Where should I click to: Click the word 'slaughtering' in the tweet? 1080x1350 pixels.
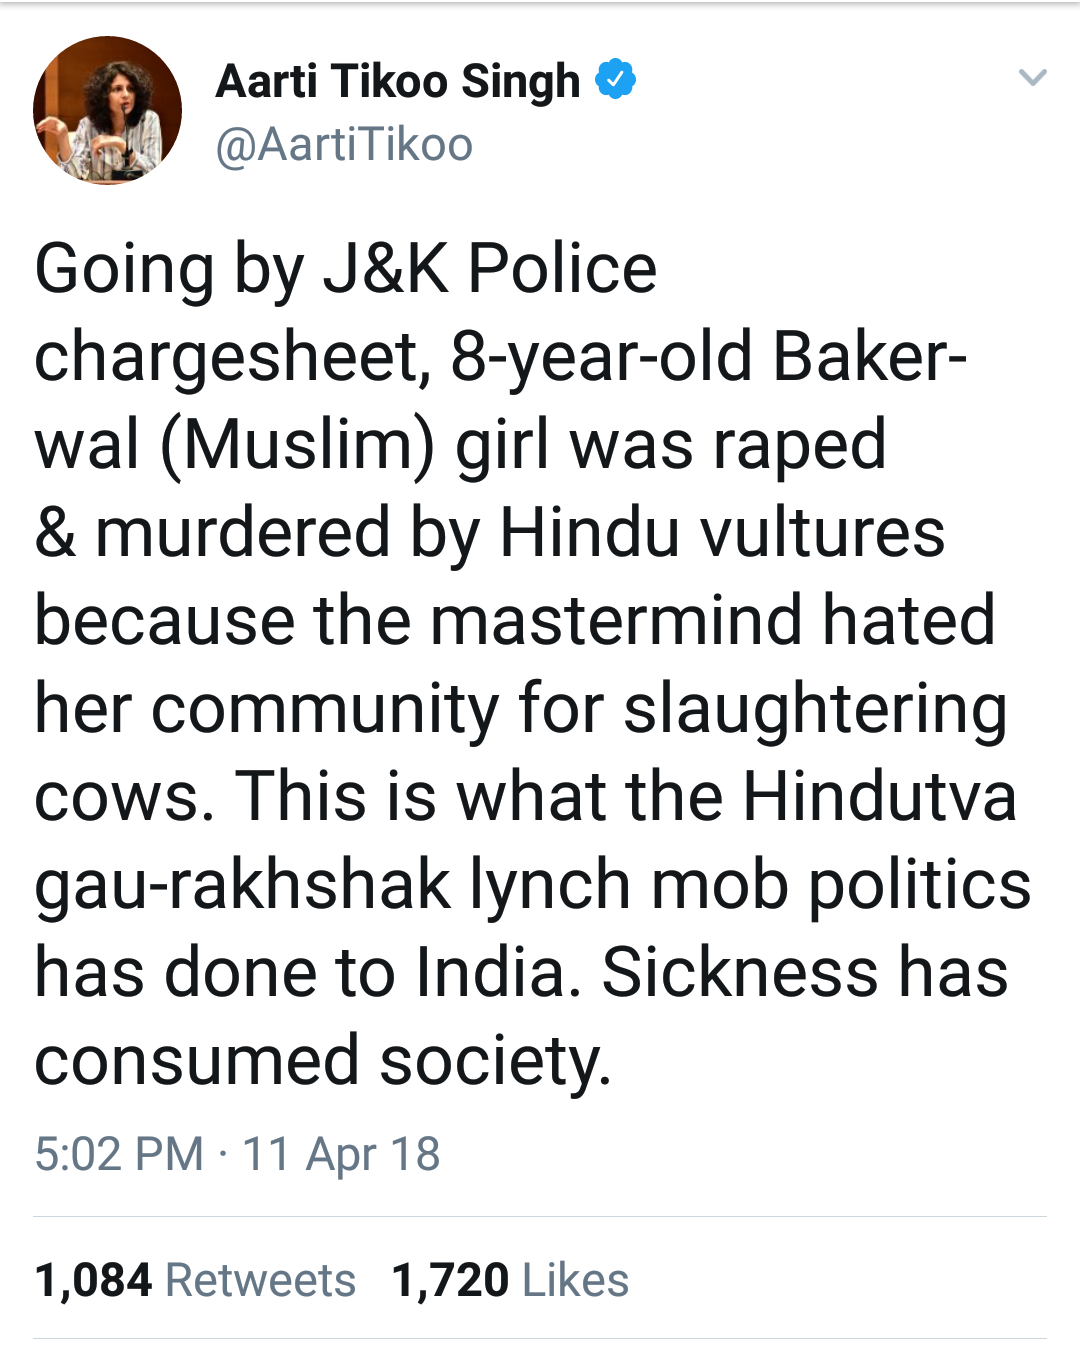[x=815, y=710]
